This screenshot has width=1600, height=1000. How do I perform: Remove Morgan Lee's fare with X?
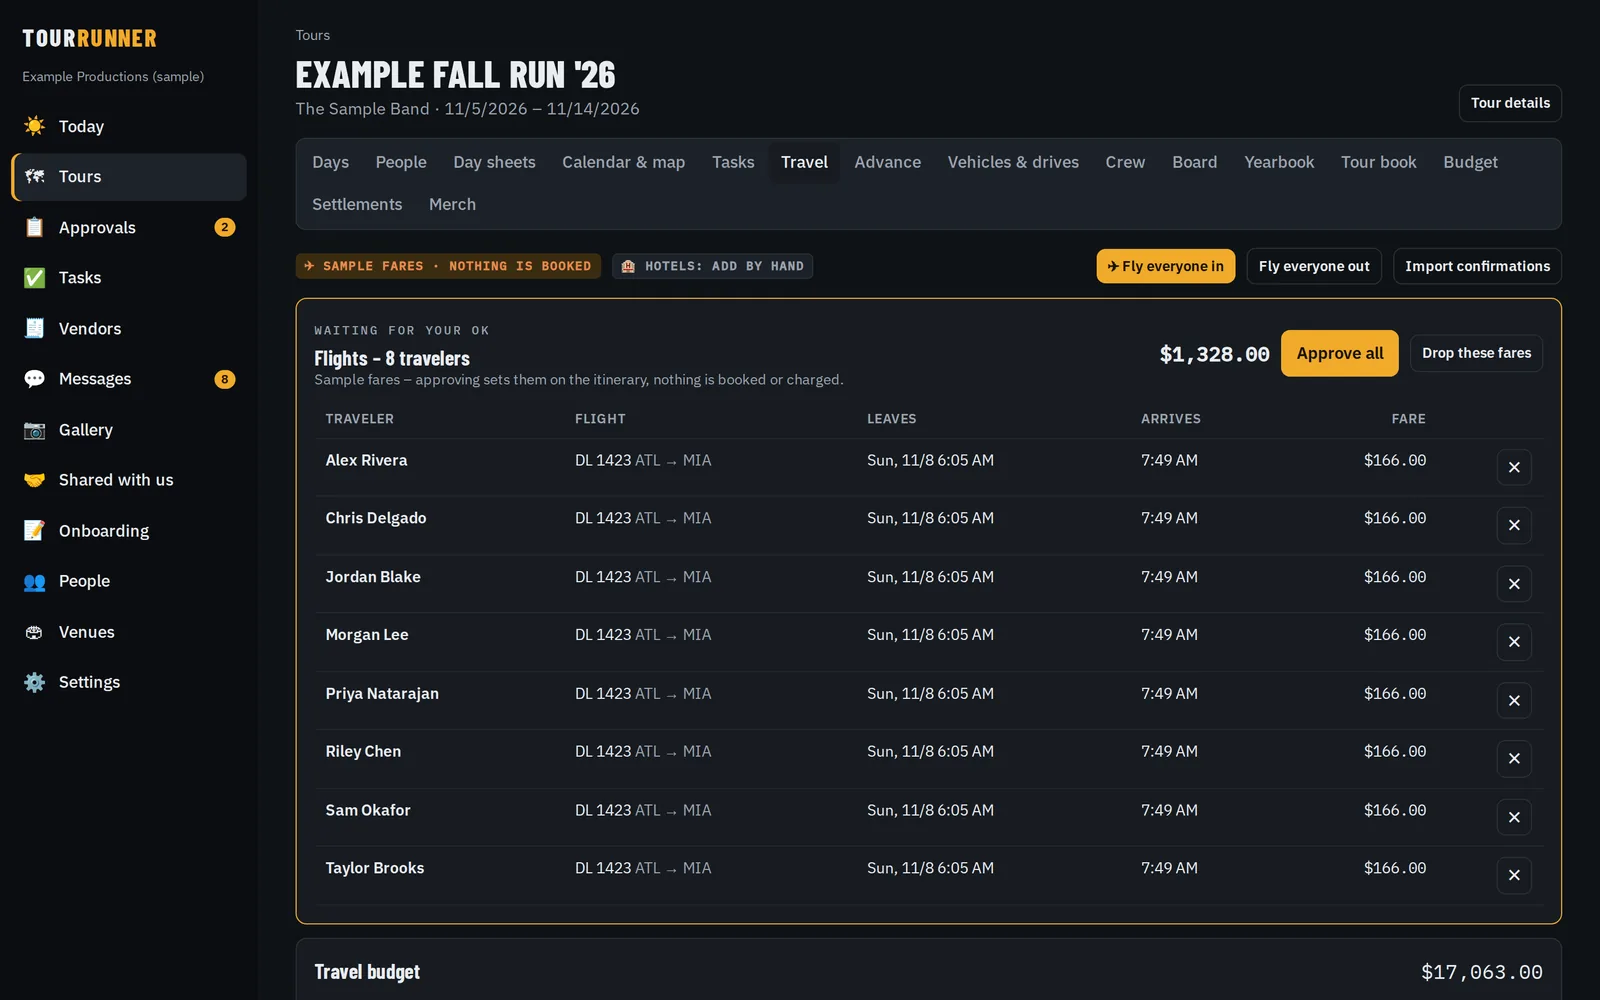click(1514, 642)
